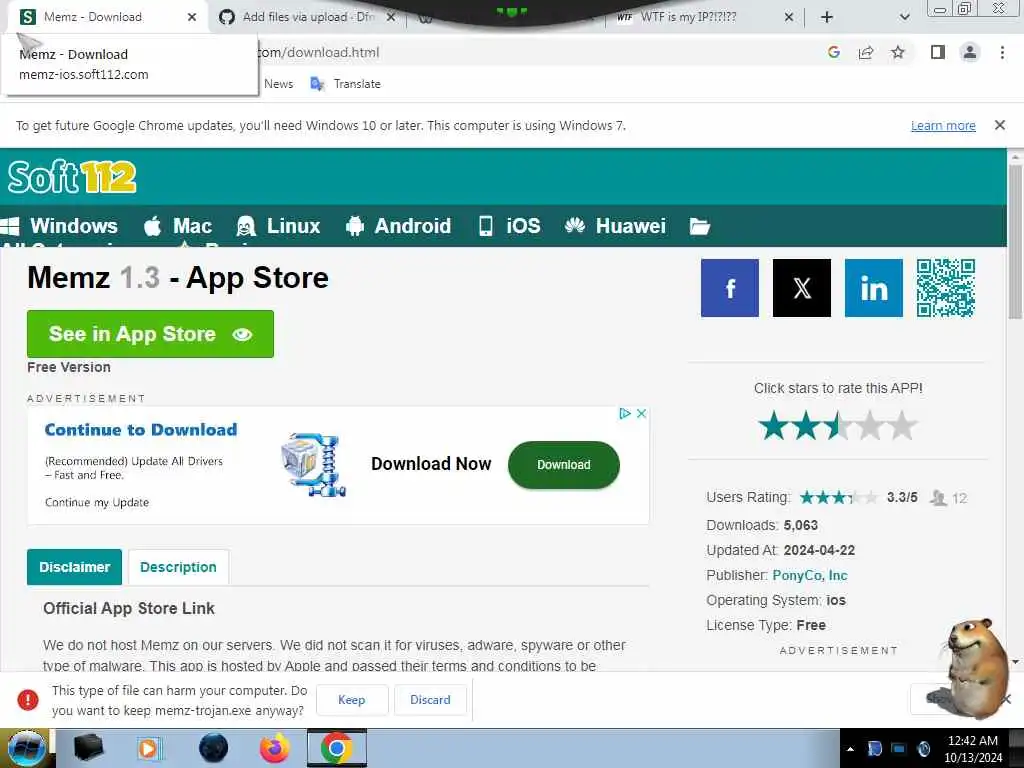Image resolution: width=1024 pixels, height=768 pixels.
Task: Close the Add files via upload tab
Action: tap(391, 17)
